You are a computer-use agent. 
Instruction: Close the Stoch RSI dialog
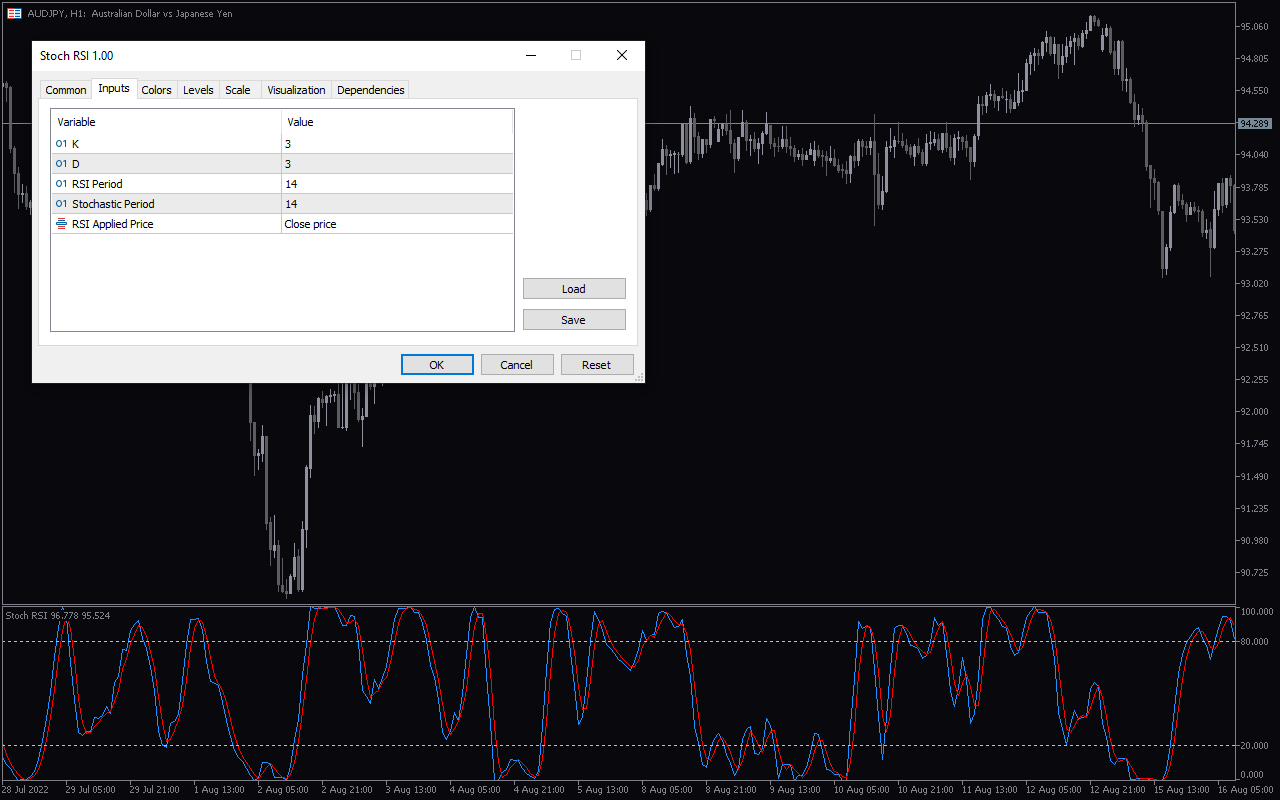[622, 56]
